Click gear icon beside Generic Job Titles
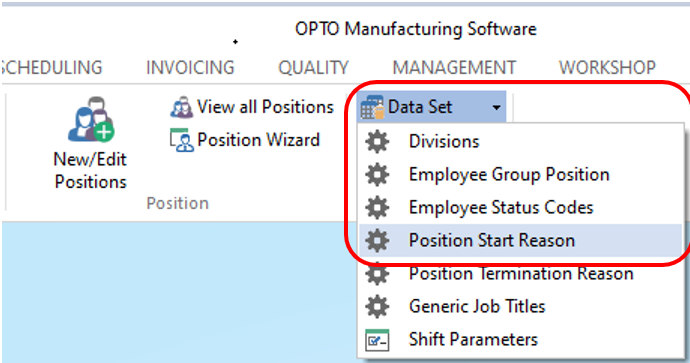This screenshot has width=690, height=363. (377, 307)
